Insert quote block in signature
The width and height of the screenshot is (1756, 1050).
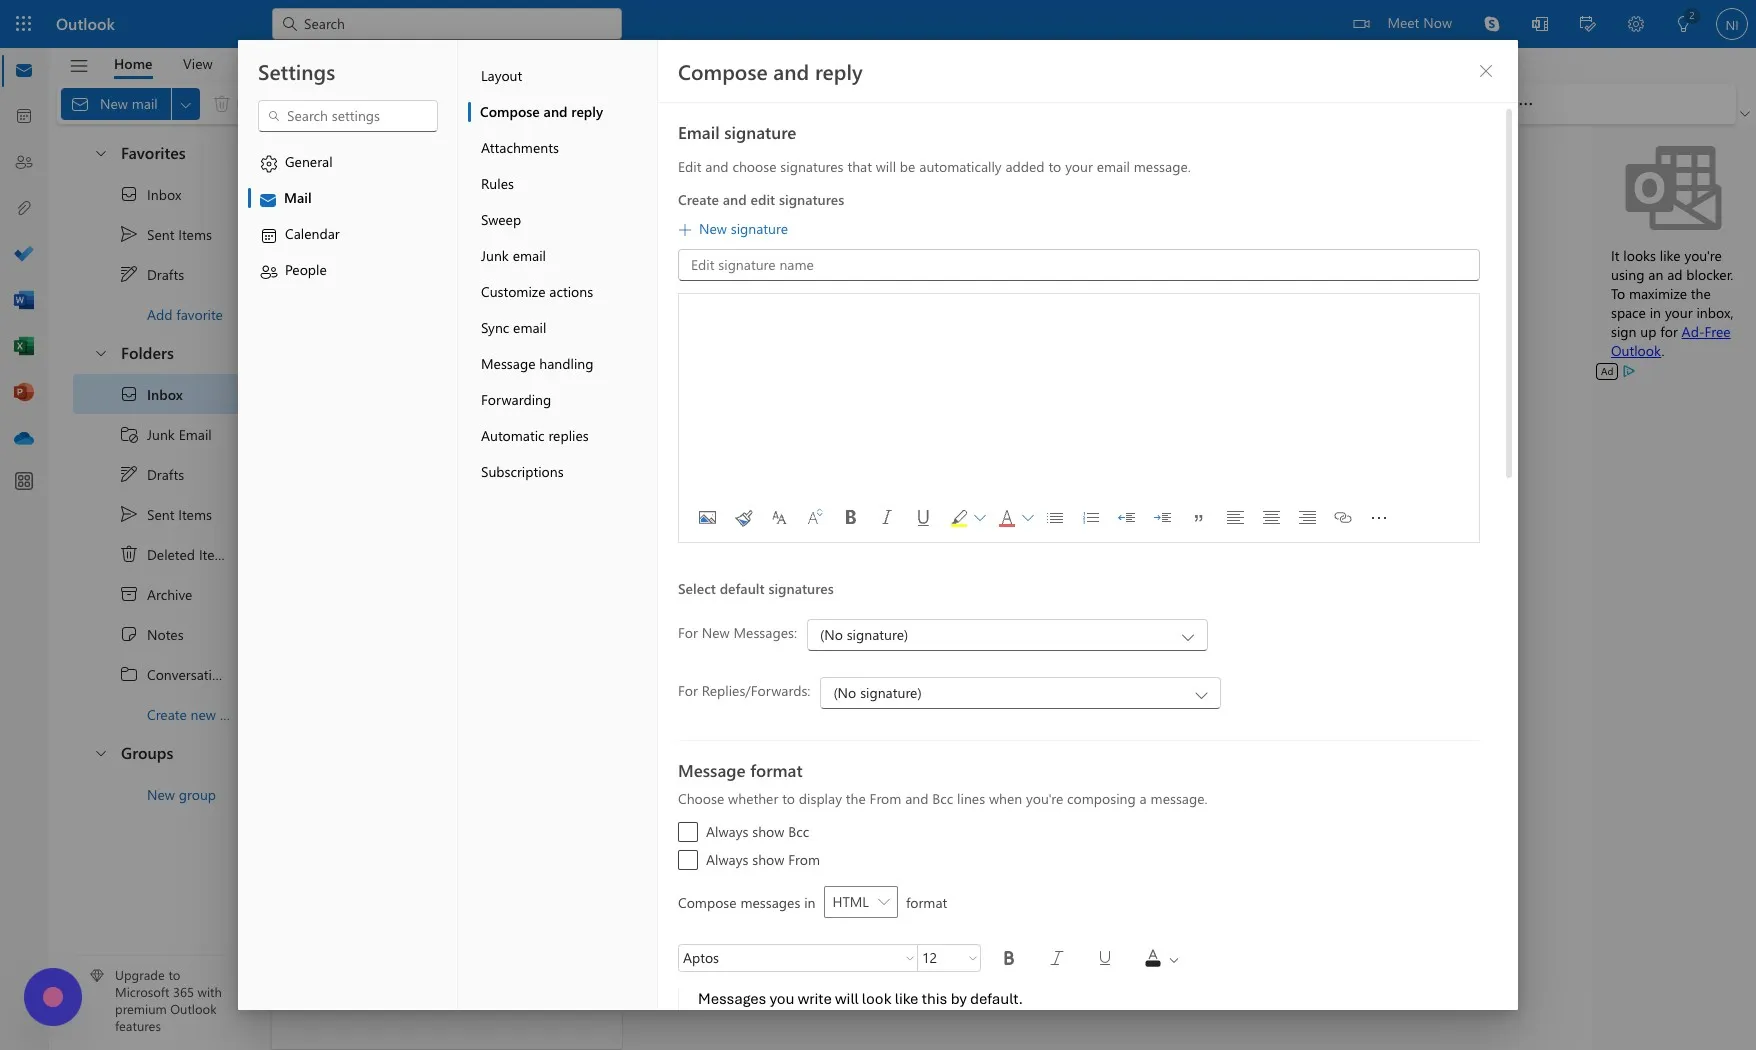[1198, 518]
